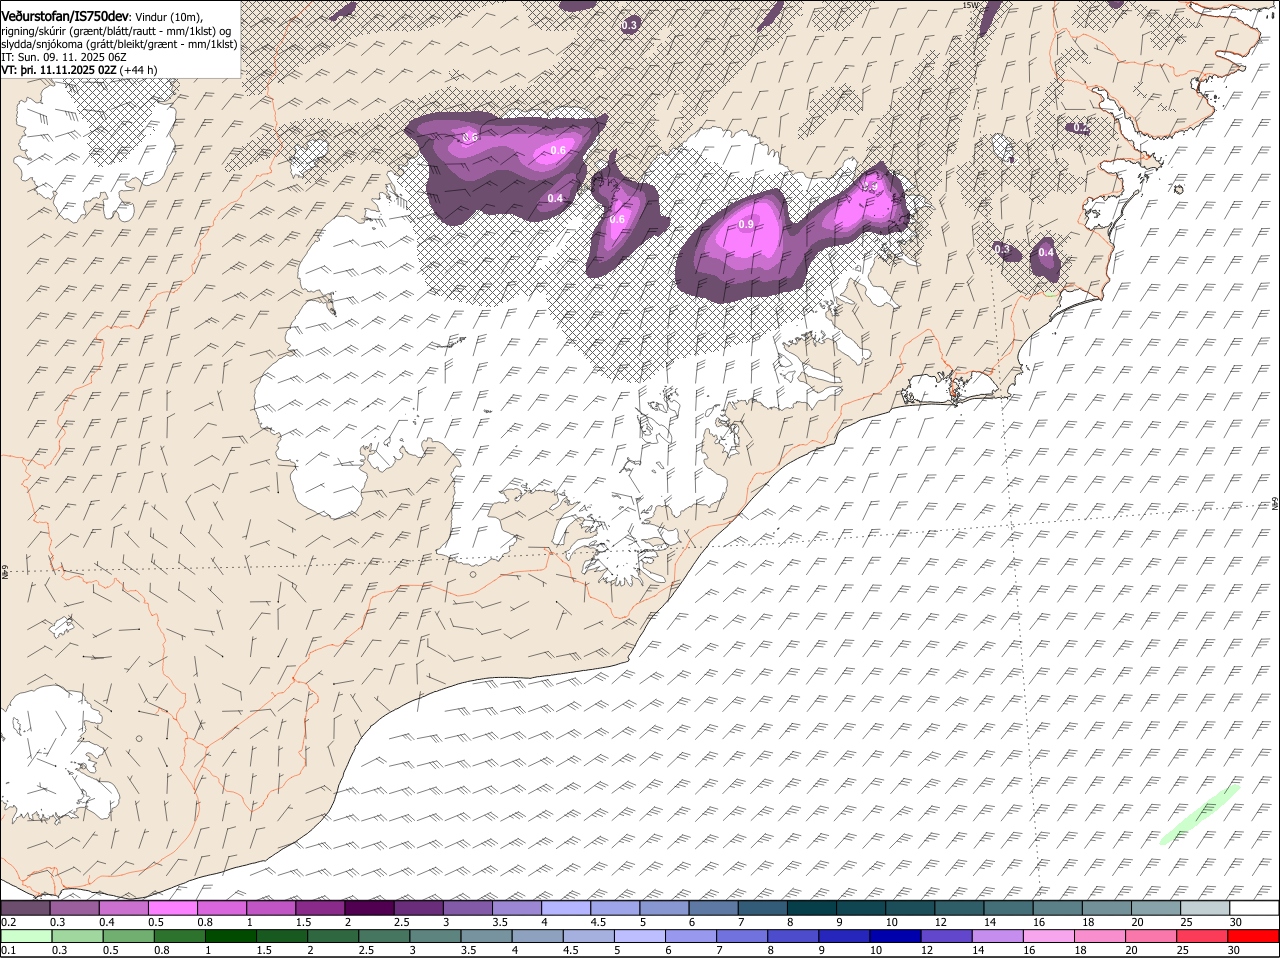1280x958 pixels.
Task: Click the deep navy blue swatch on lower scale
Action: (895, 936)
